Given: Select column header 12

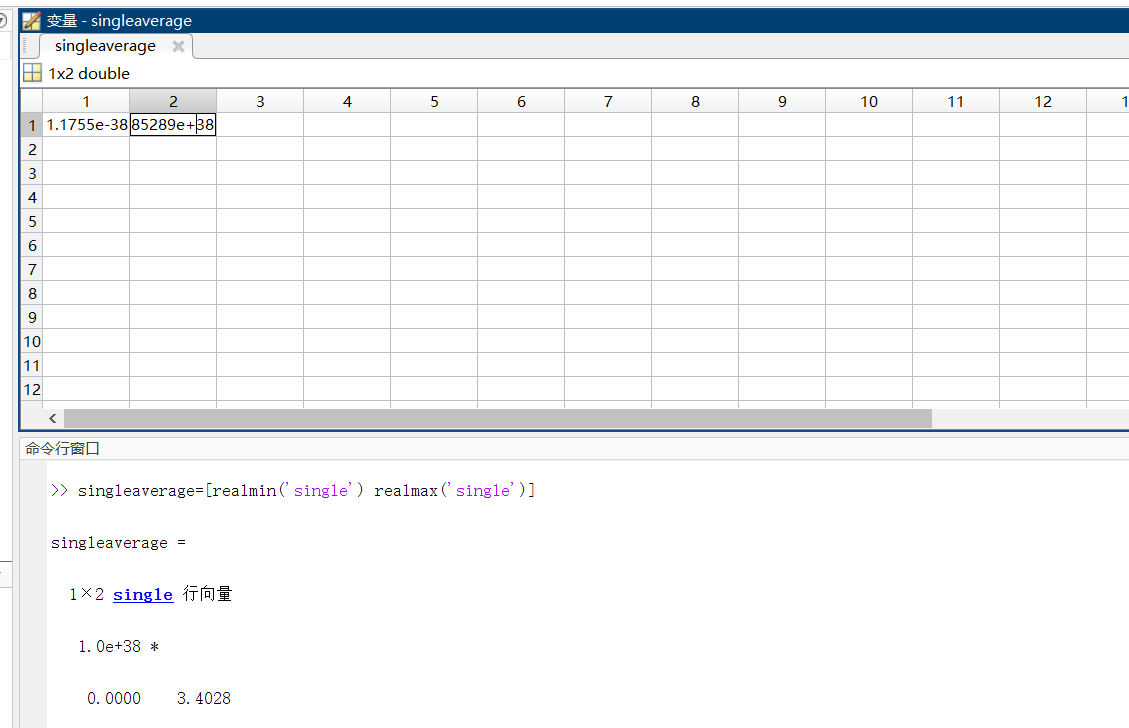Looking at the screenshot, I should [x=1043, y=102].
